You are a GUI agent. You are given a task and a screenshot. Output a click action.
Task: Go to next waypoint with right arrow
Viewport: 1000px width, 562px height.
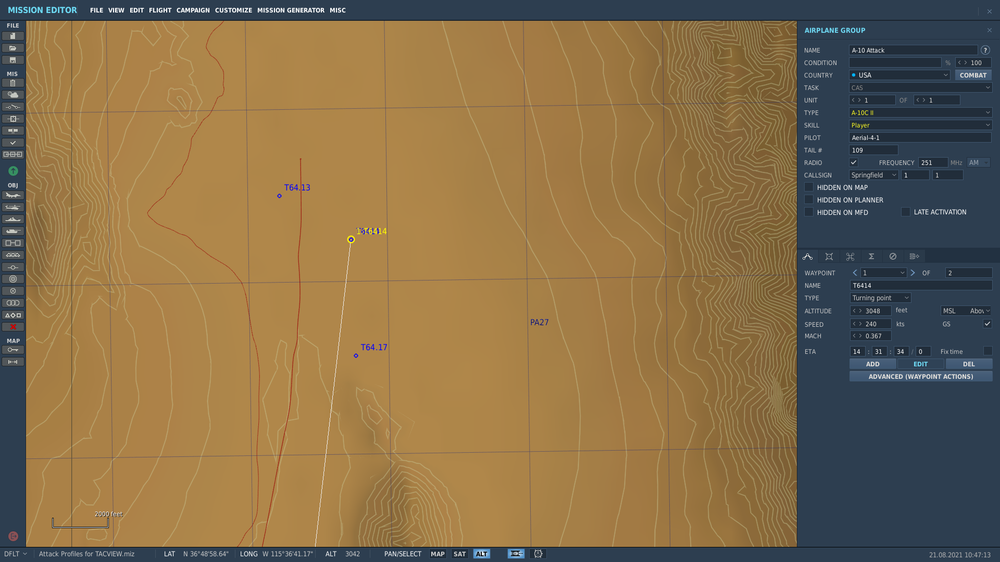[913, 273]
